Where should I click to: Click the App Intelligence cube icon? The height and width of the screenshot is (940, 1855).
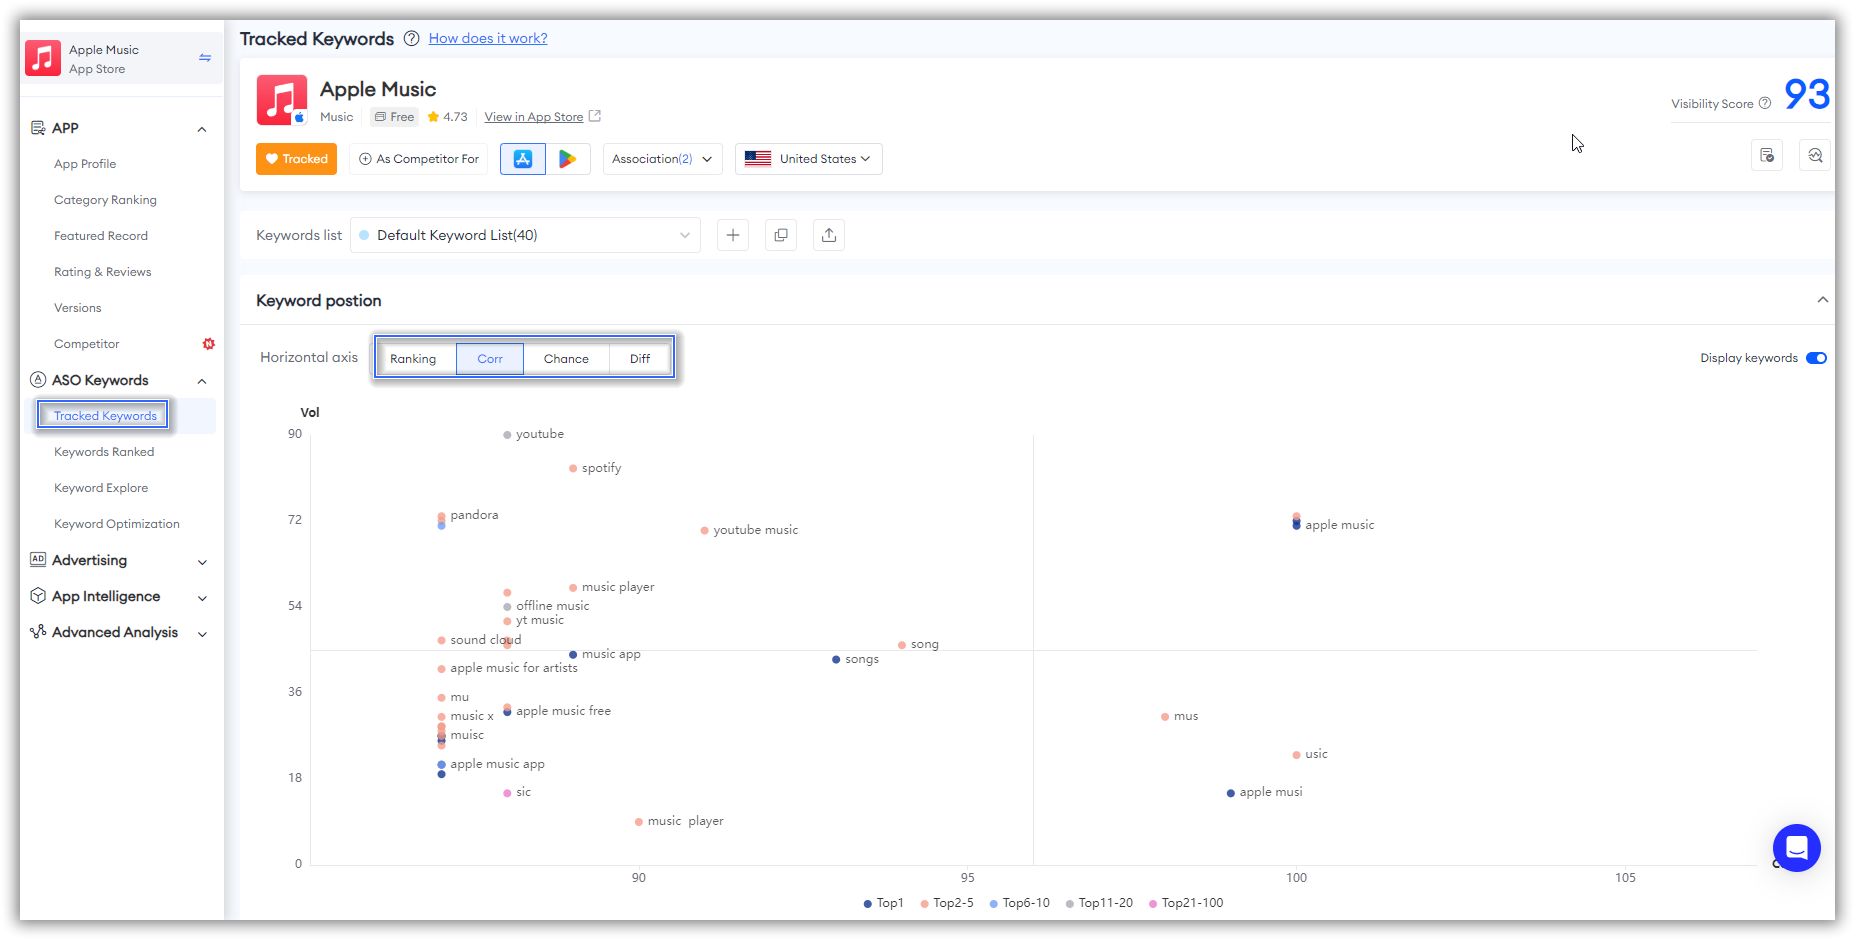click(38, 596)
